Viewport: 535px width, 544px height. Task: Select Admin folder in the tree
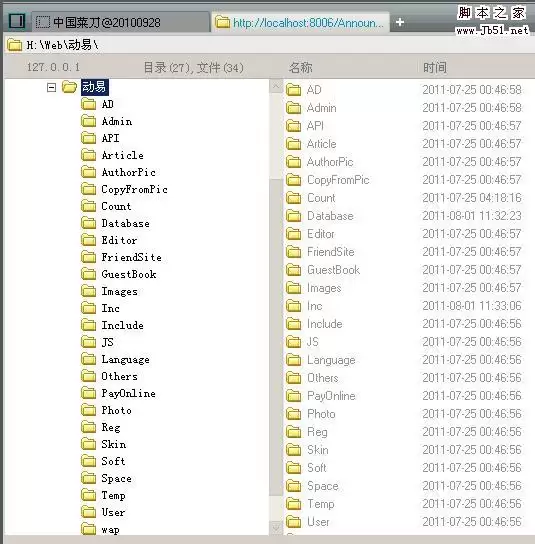117,121
